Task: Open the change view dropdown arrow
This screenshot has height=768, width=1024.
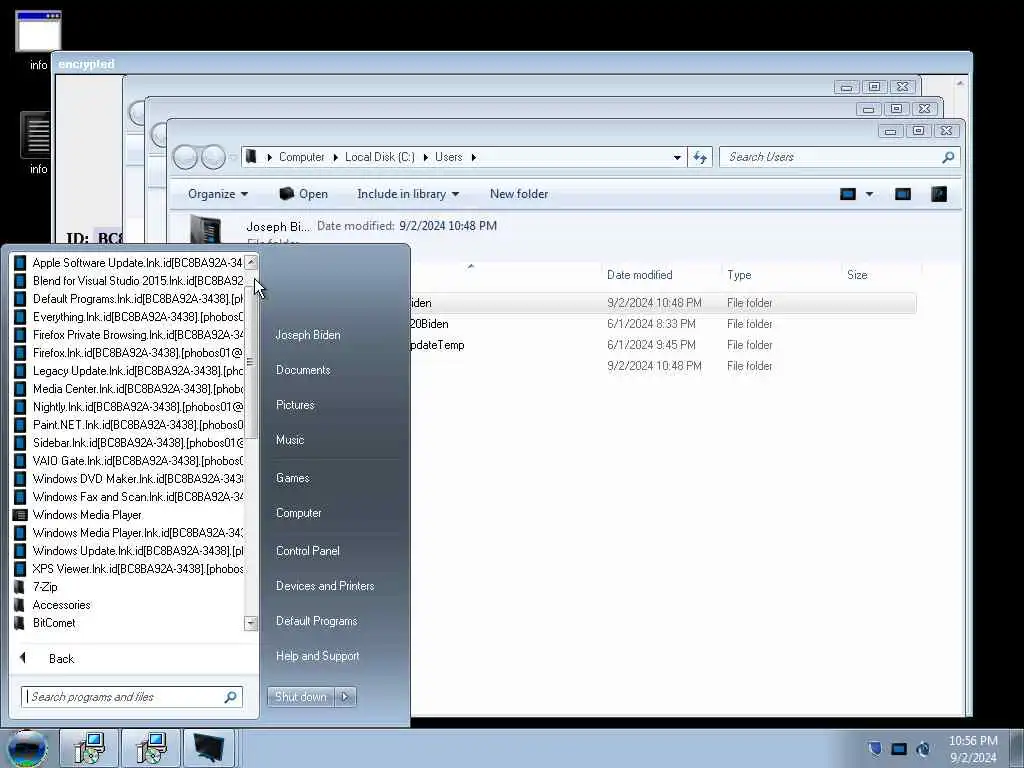Action: pyautogui.click(x=869, y=194)
